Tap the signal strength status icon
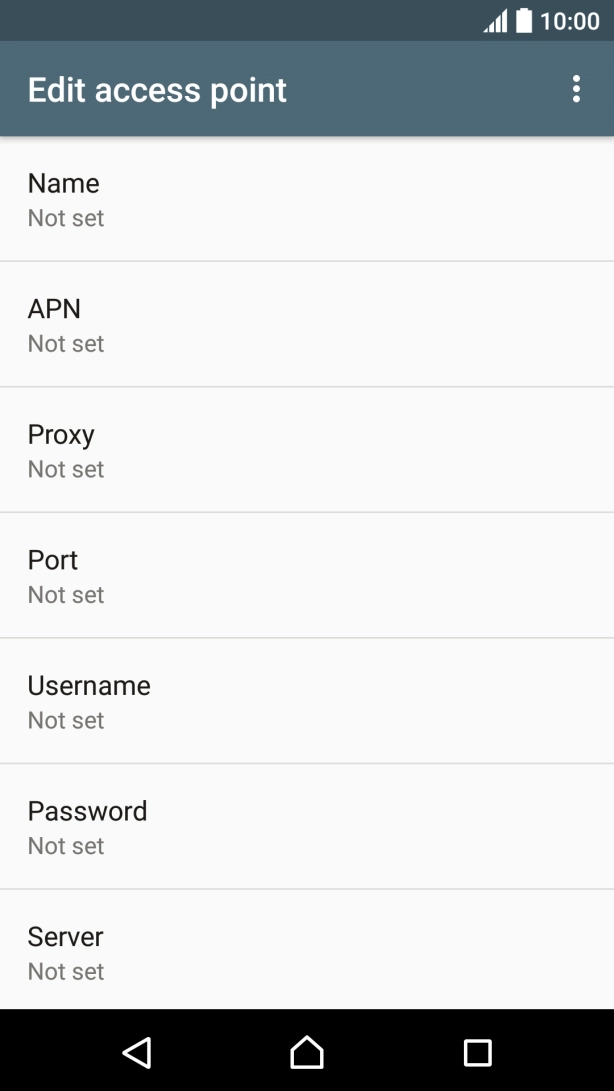This screenshot has width=614, height=1091. (495, 21)
